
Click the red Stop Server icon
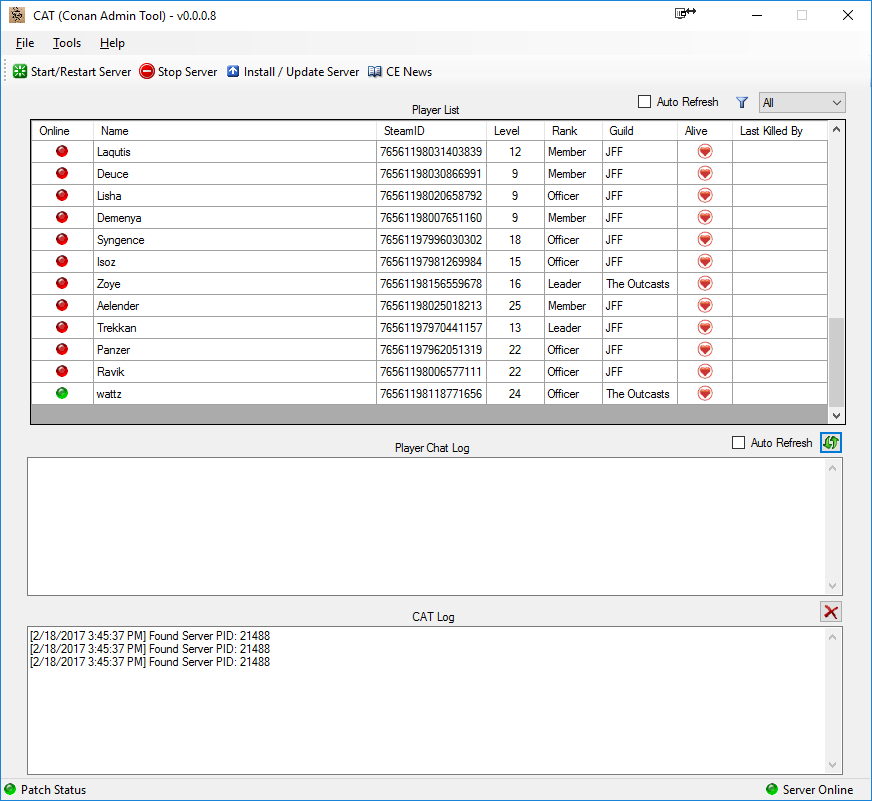(x=147, y=72)
